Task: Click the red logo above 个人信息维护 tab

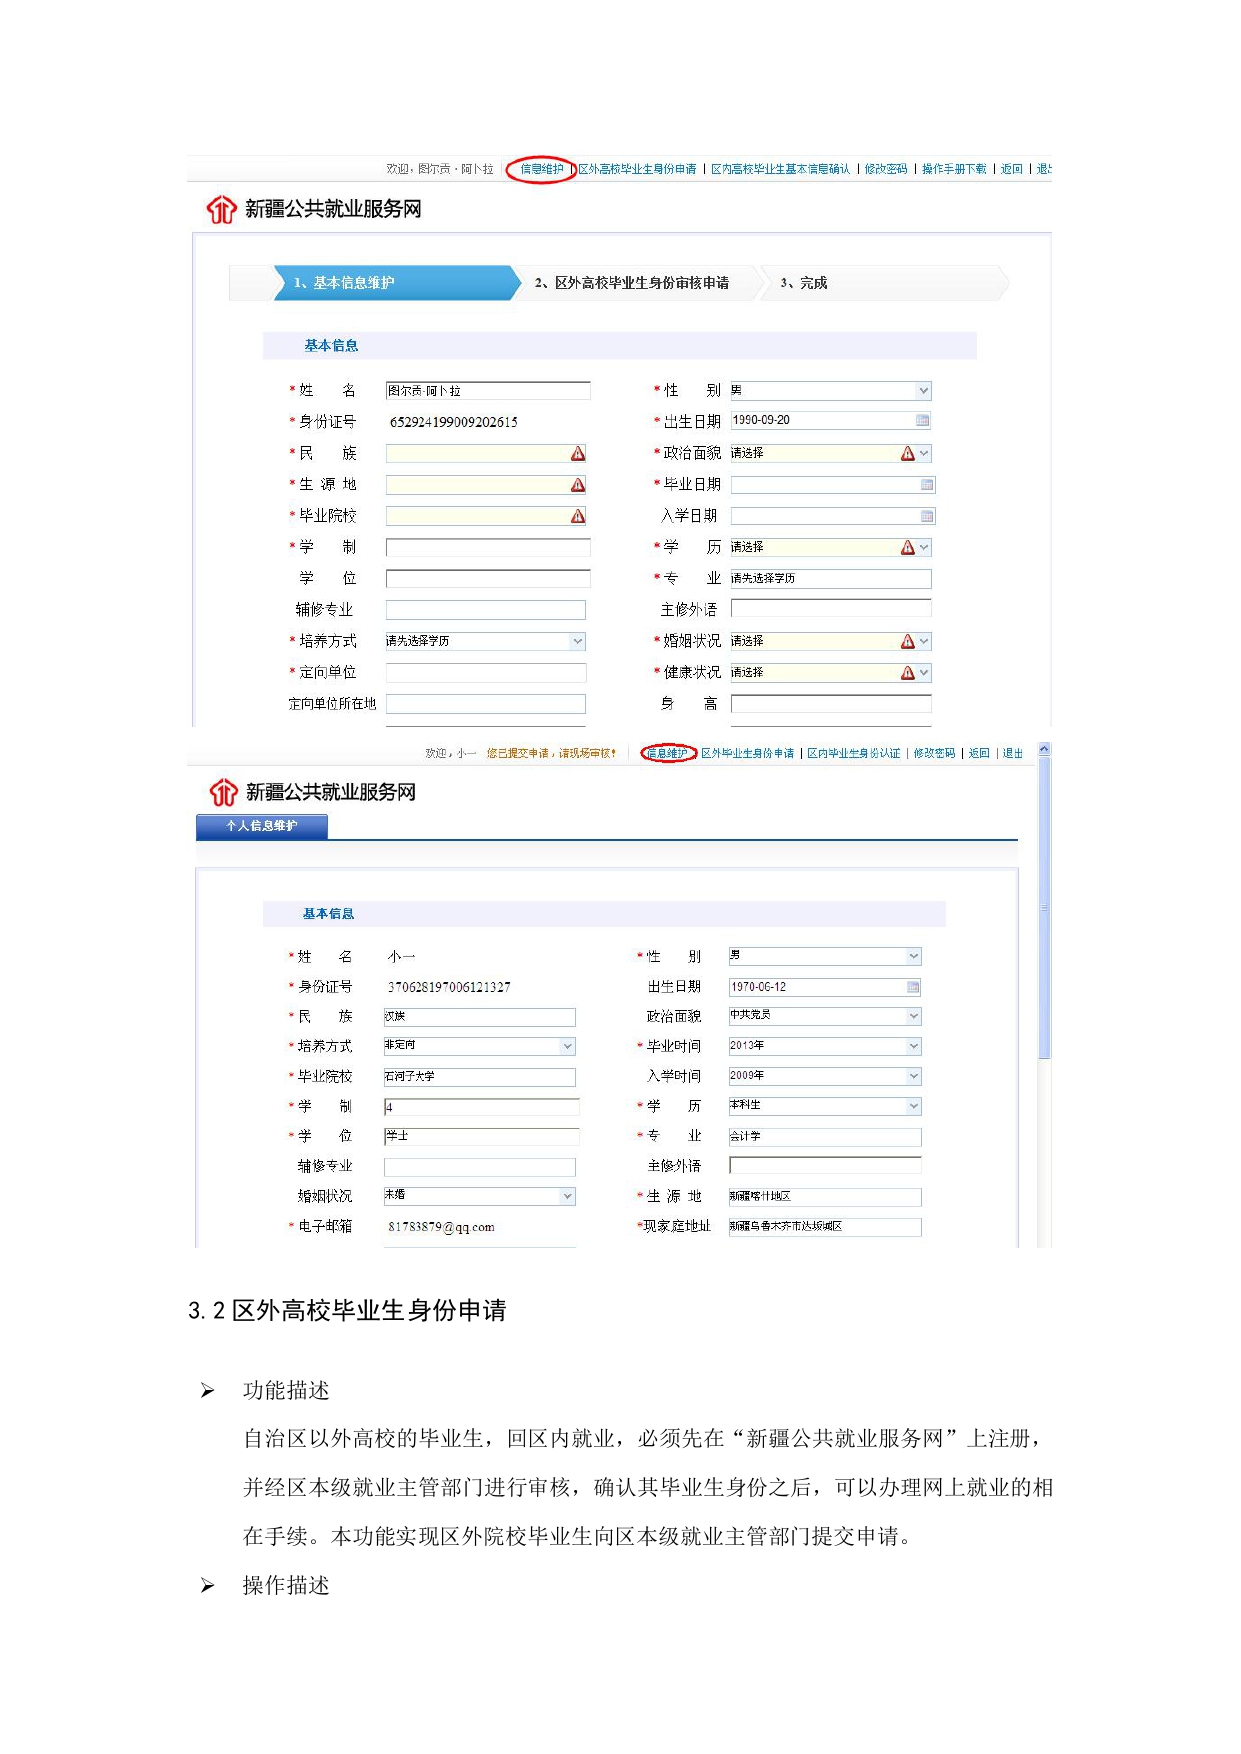Action: click(223, 792)
